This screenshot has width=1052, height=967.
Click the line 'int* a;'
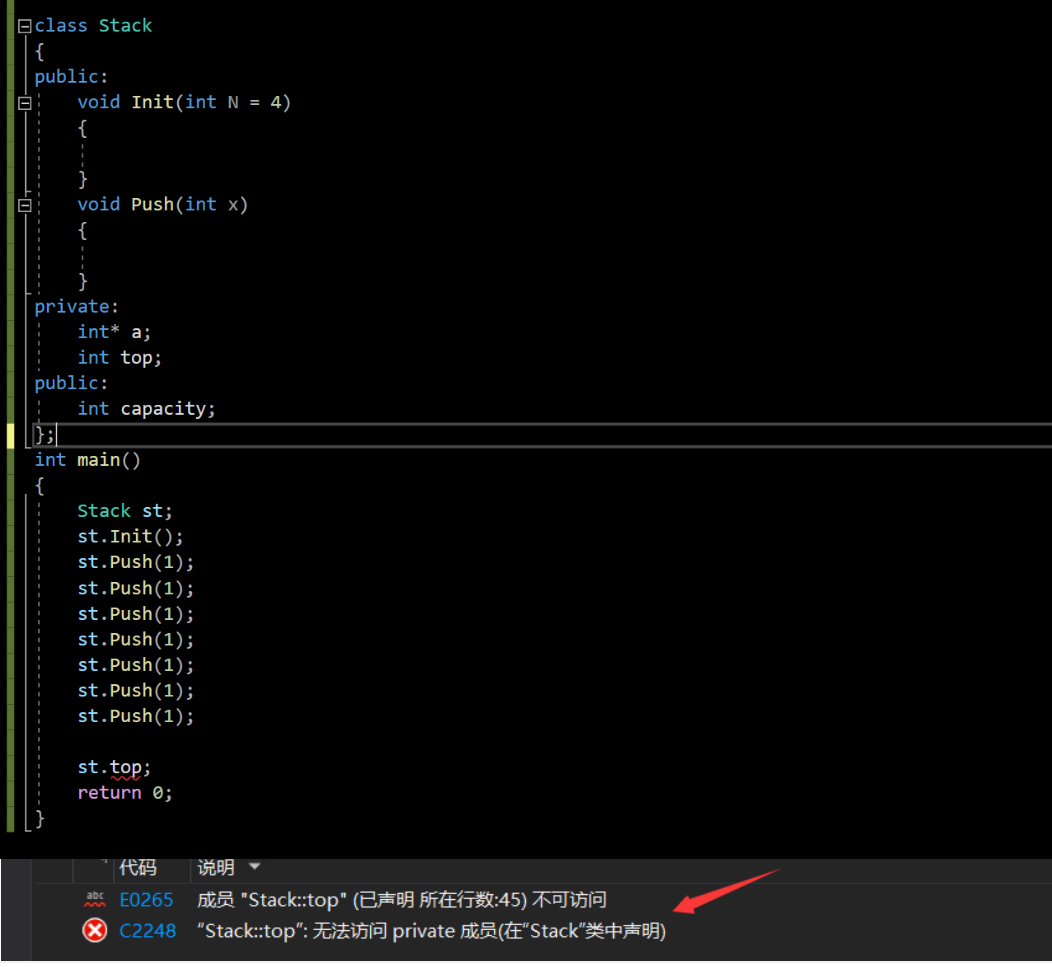point(114,332)
